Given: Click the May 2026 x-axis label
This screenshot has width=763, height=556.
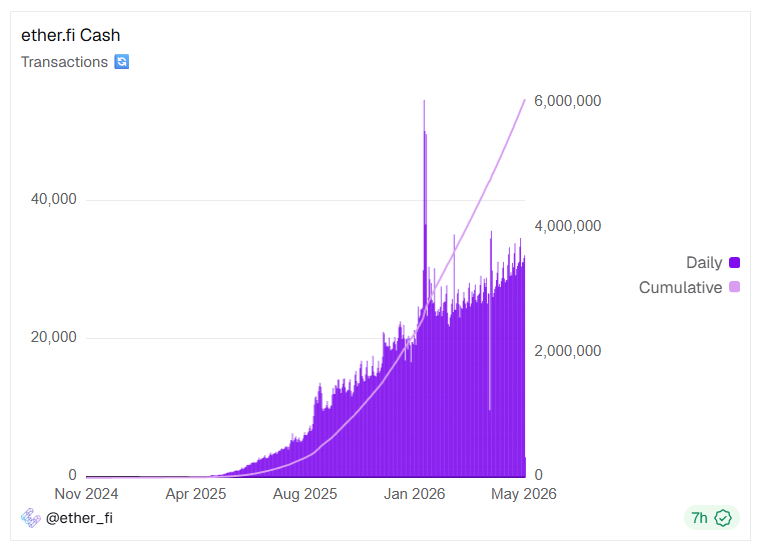Looking at the screenshot, I should [524, 494].
